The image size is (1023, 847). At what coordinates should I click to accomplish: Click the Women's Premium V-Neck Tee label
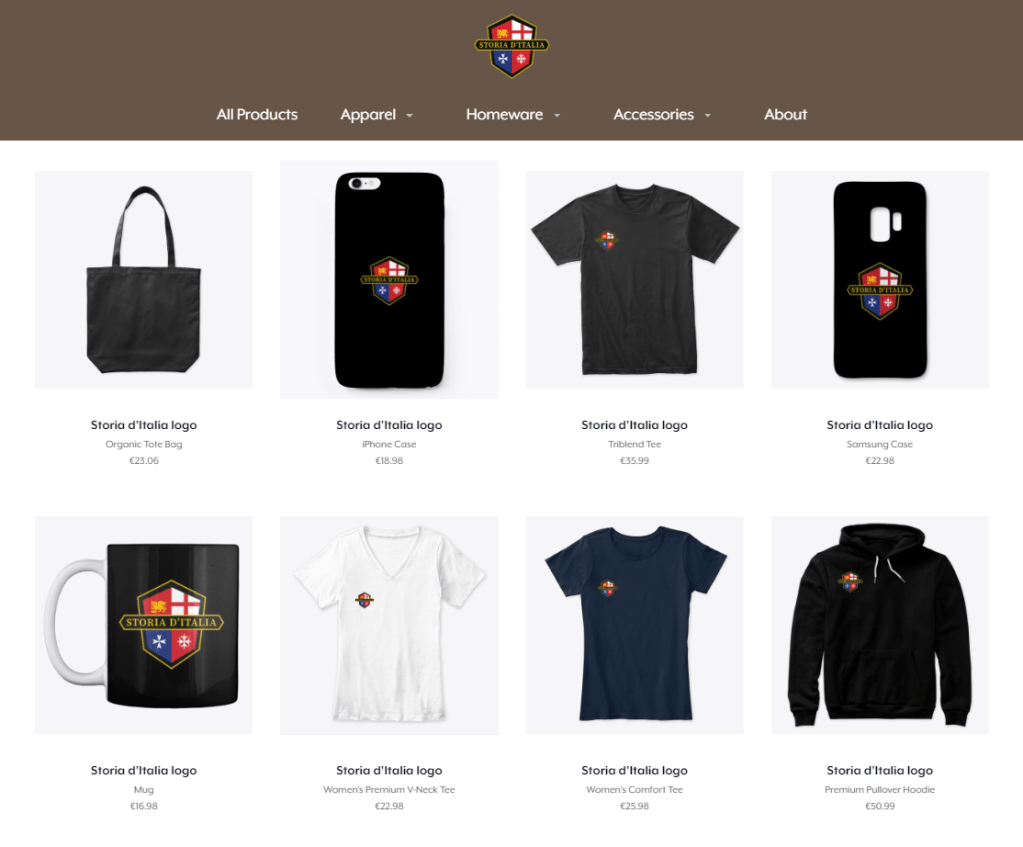coord(389,790)
